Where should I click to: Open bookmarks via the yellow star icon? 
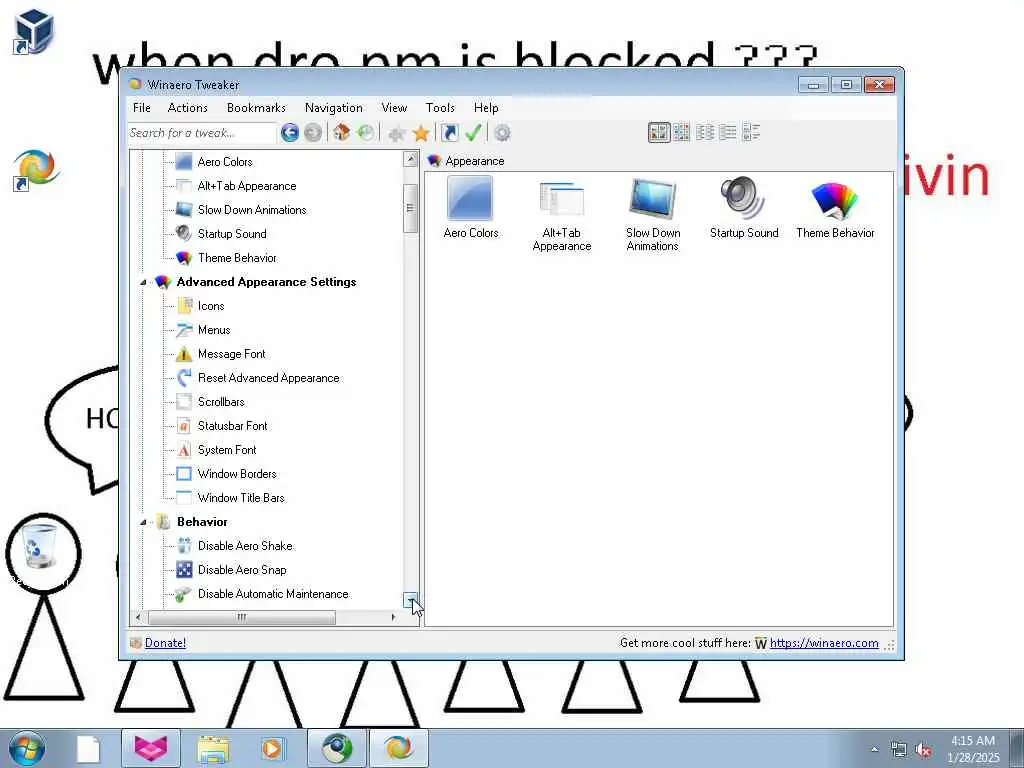coord(421,133)
